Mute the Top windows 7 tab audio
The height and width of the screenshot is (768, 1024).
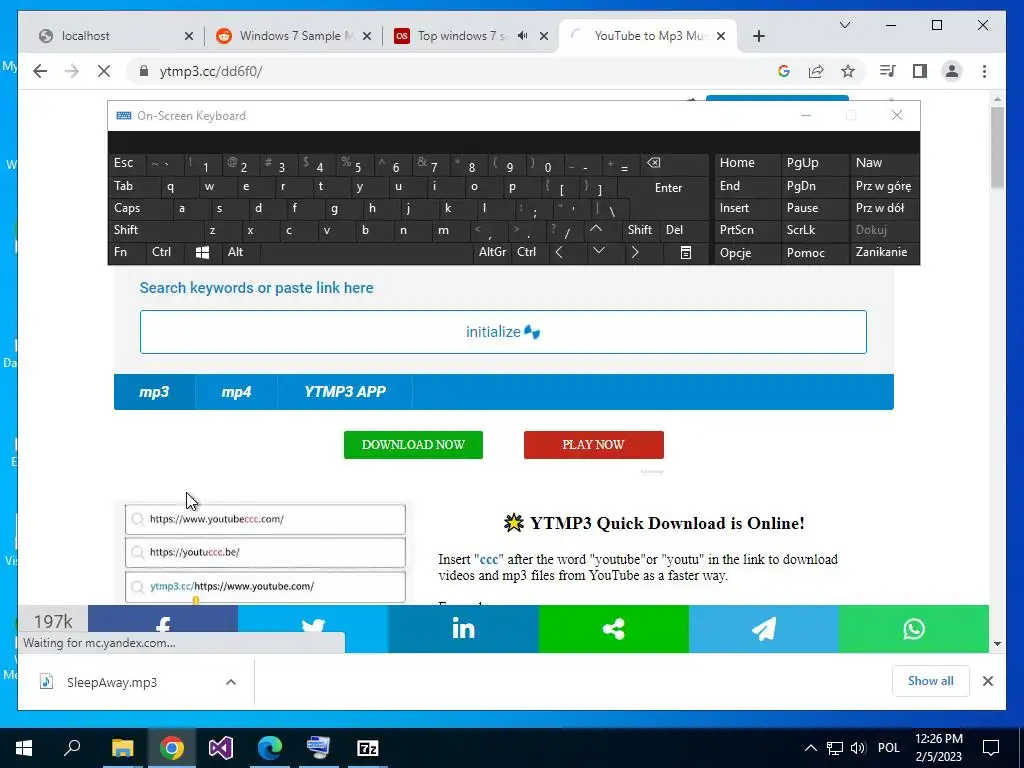(x=522, y=36)
